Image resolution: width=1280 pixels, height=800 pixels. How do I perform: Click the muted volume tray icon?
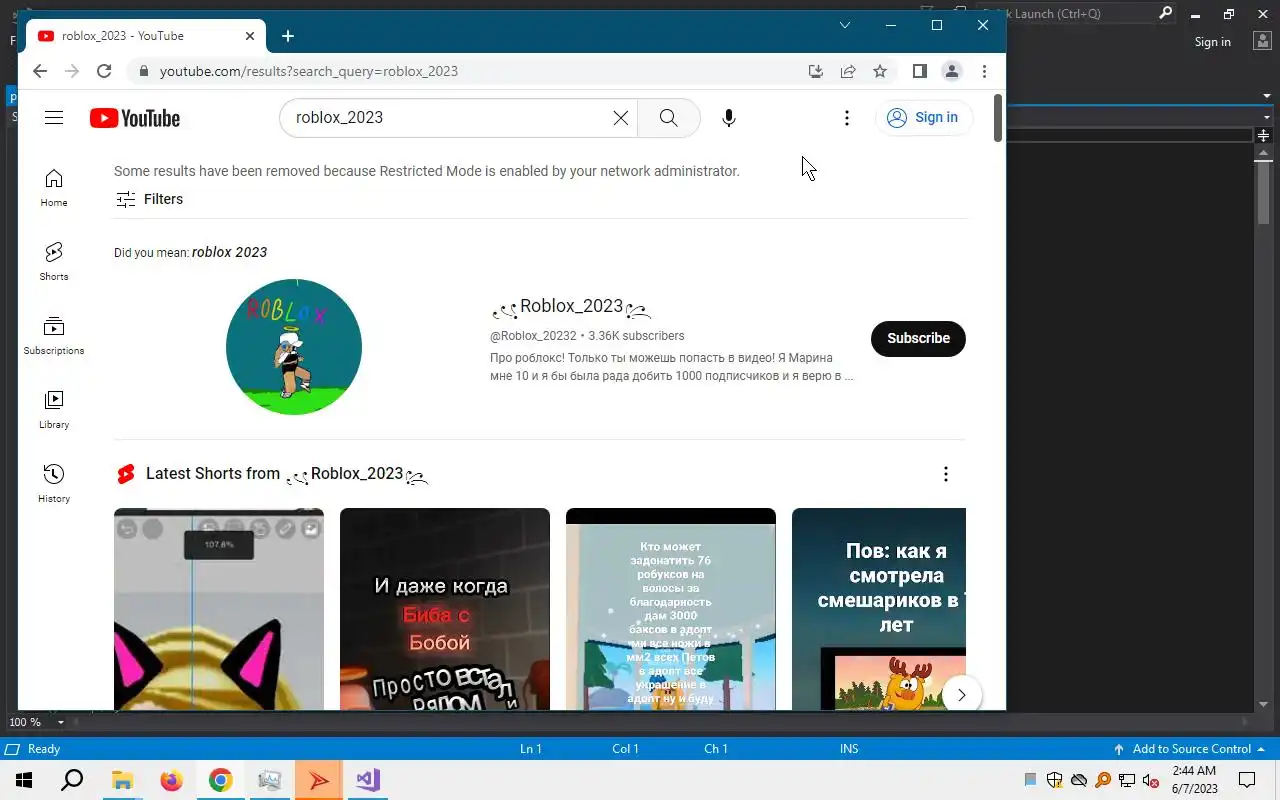pos(1150,780)
